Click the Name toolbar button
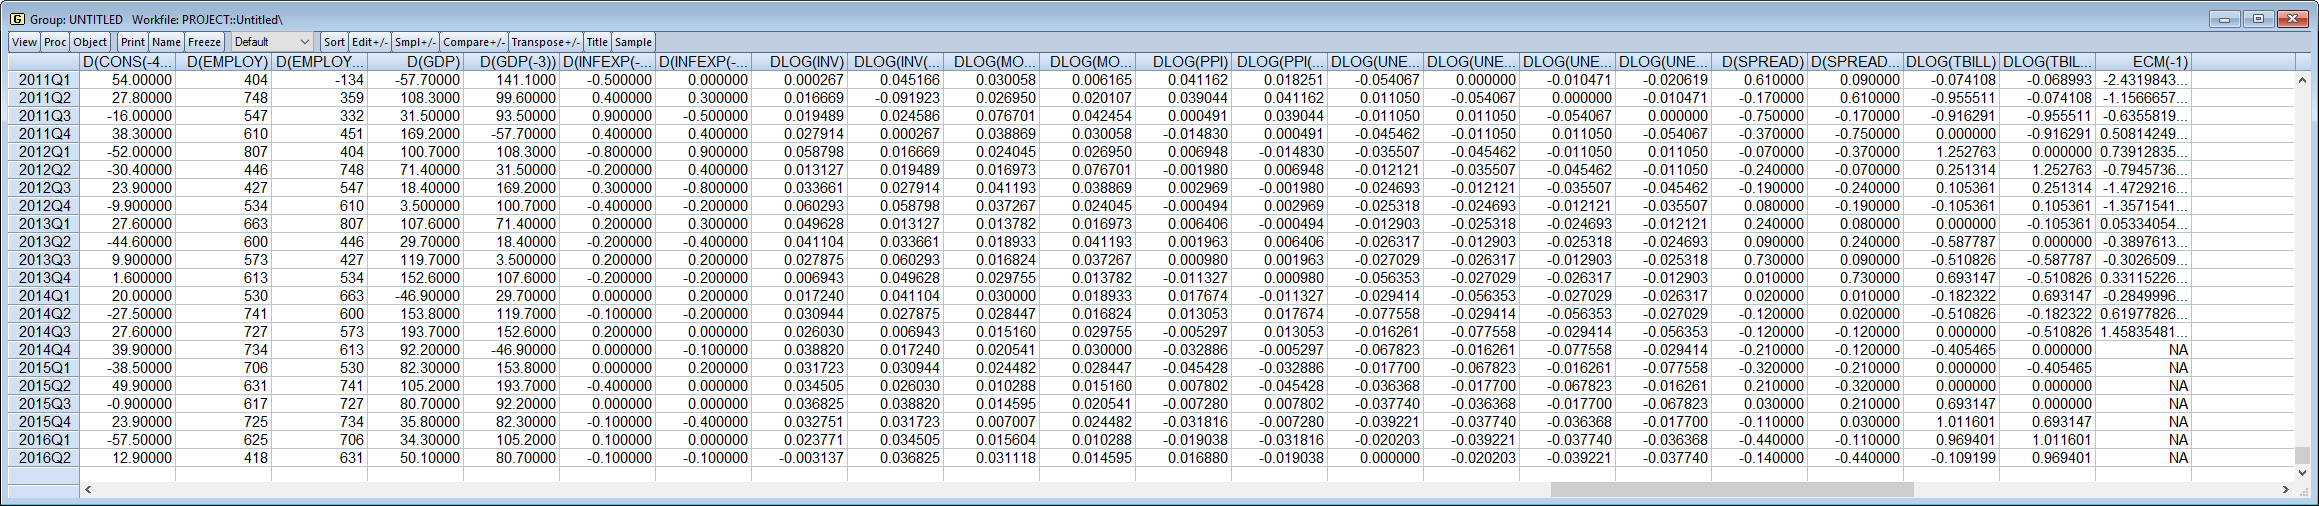The height and width of the screenshot is (506, 2319). click(166, 42)
